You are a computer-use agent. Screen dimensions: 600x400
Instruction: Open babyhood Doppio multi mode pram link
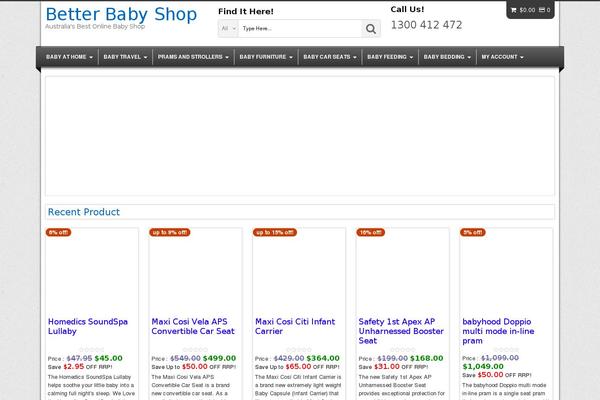tap(498, 331)
